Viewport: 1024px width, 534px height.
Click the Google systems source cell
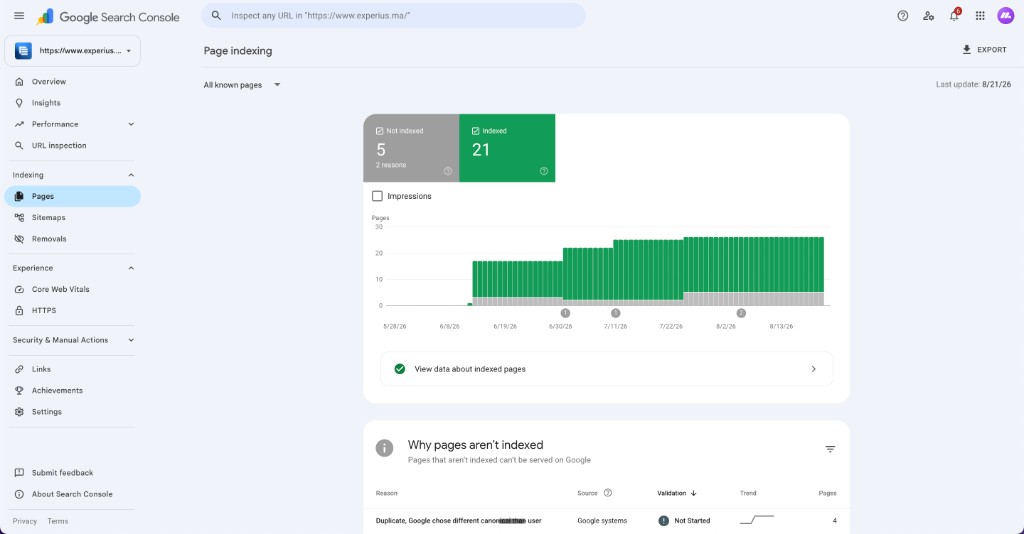(601, 521)
